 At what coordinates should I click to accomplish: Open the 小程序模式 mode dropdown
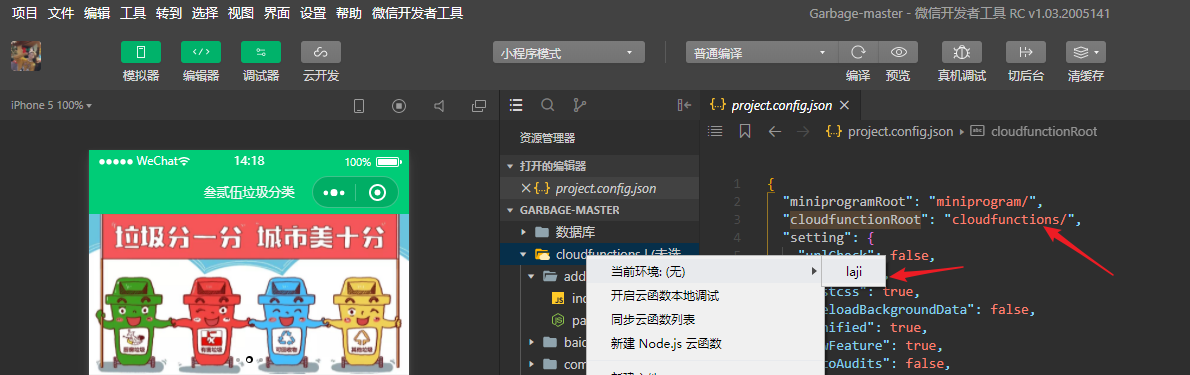point(568,53)
